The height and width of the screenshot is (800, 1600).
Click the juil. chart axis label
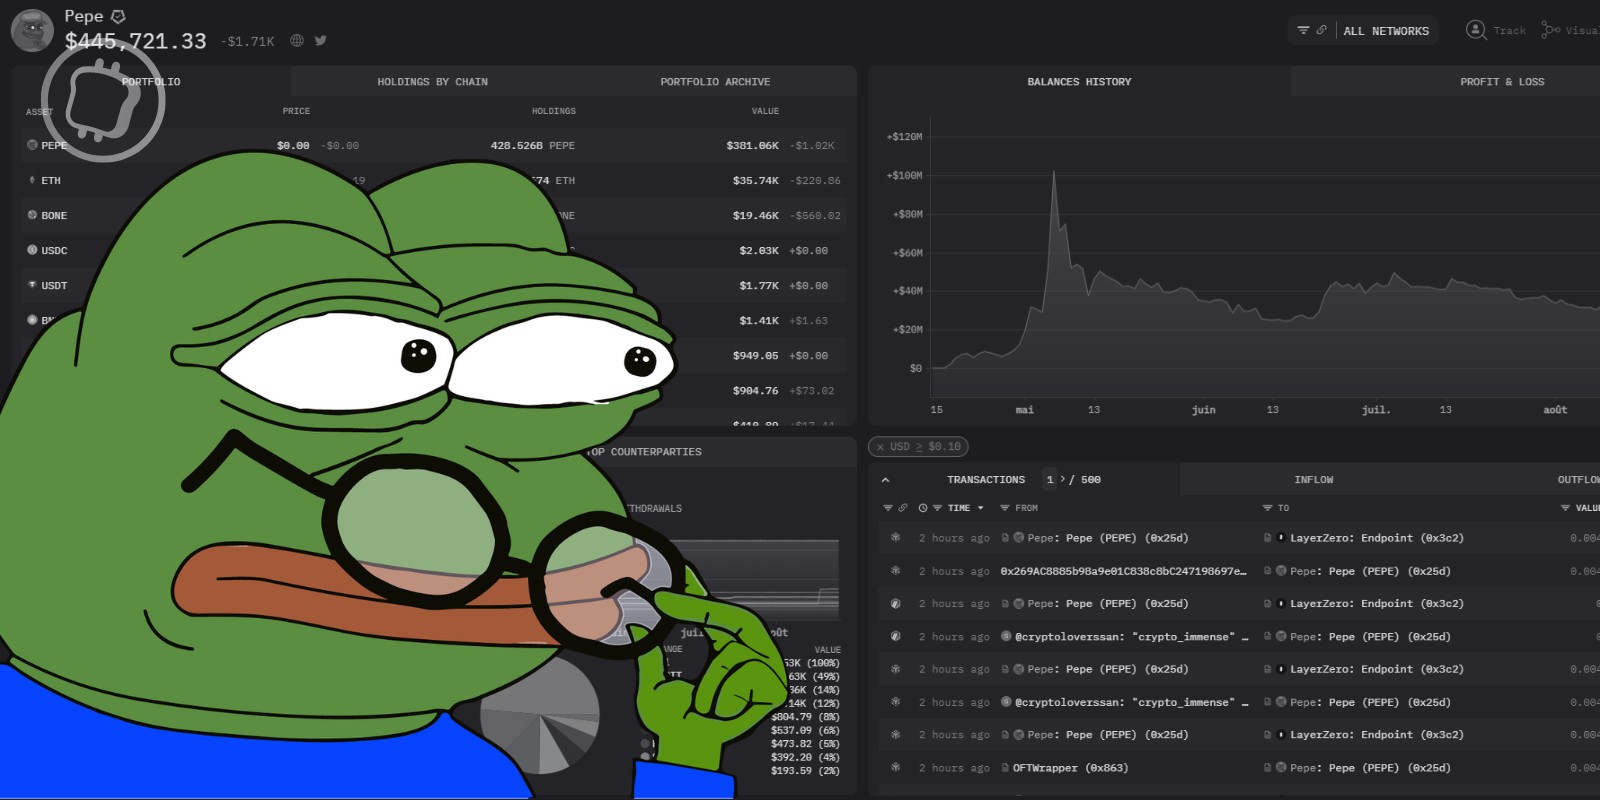click(x=1376, y=410)
